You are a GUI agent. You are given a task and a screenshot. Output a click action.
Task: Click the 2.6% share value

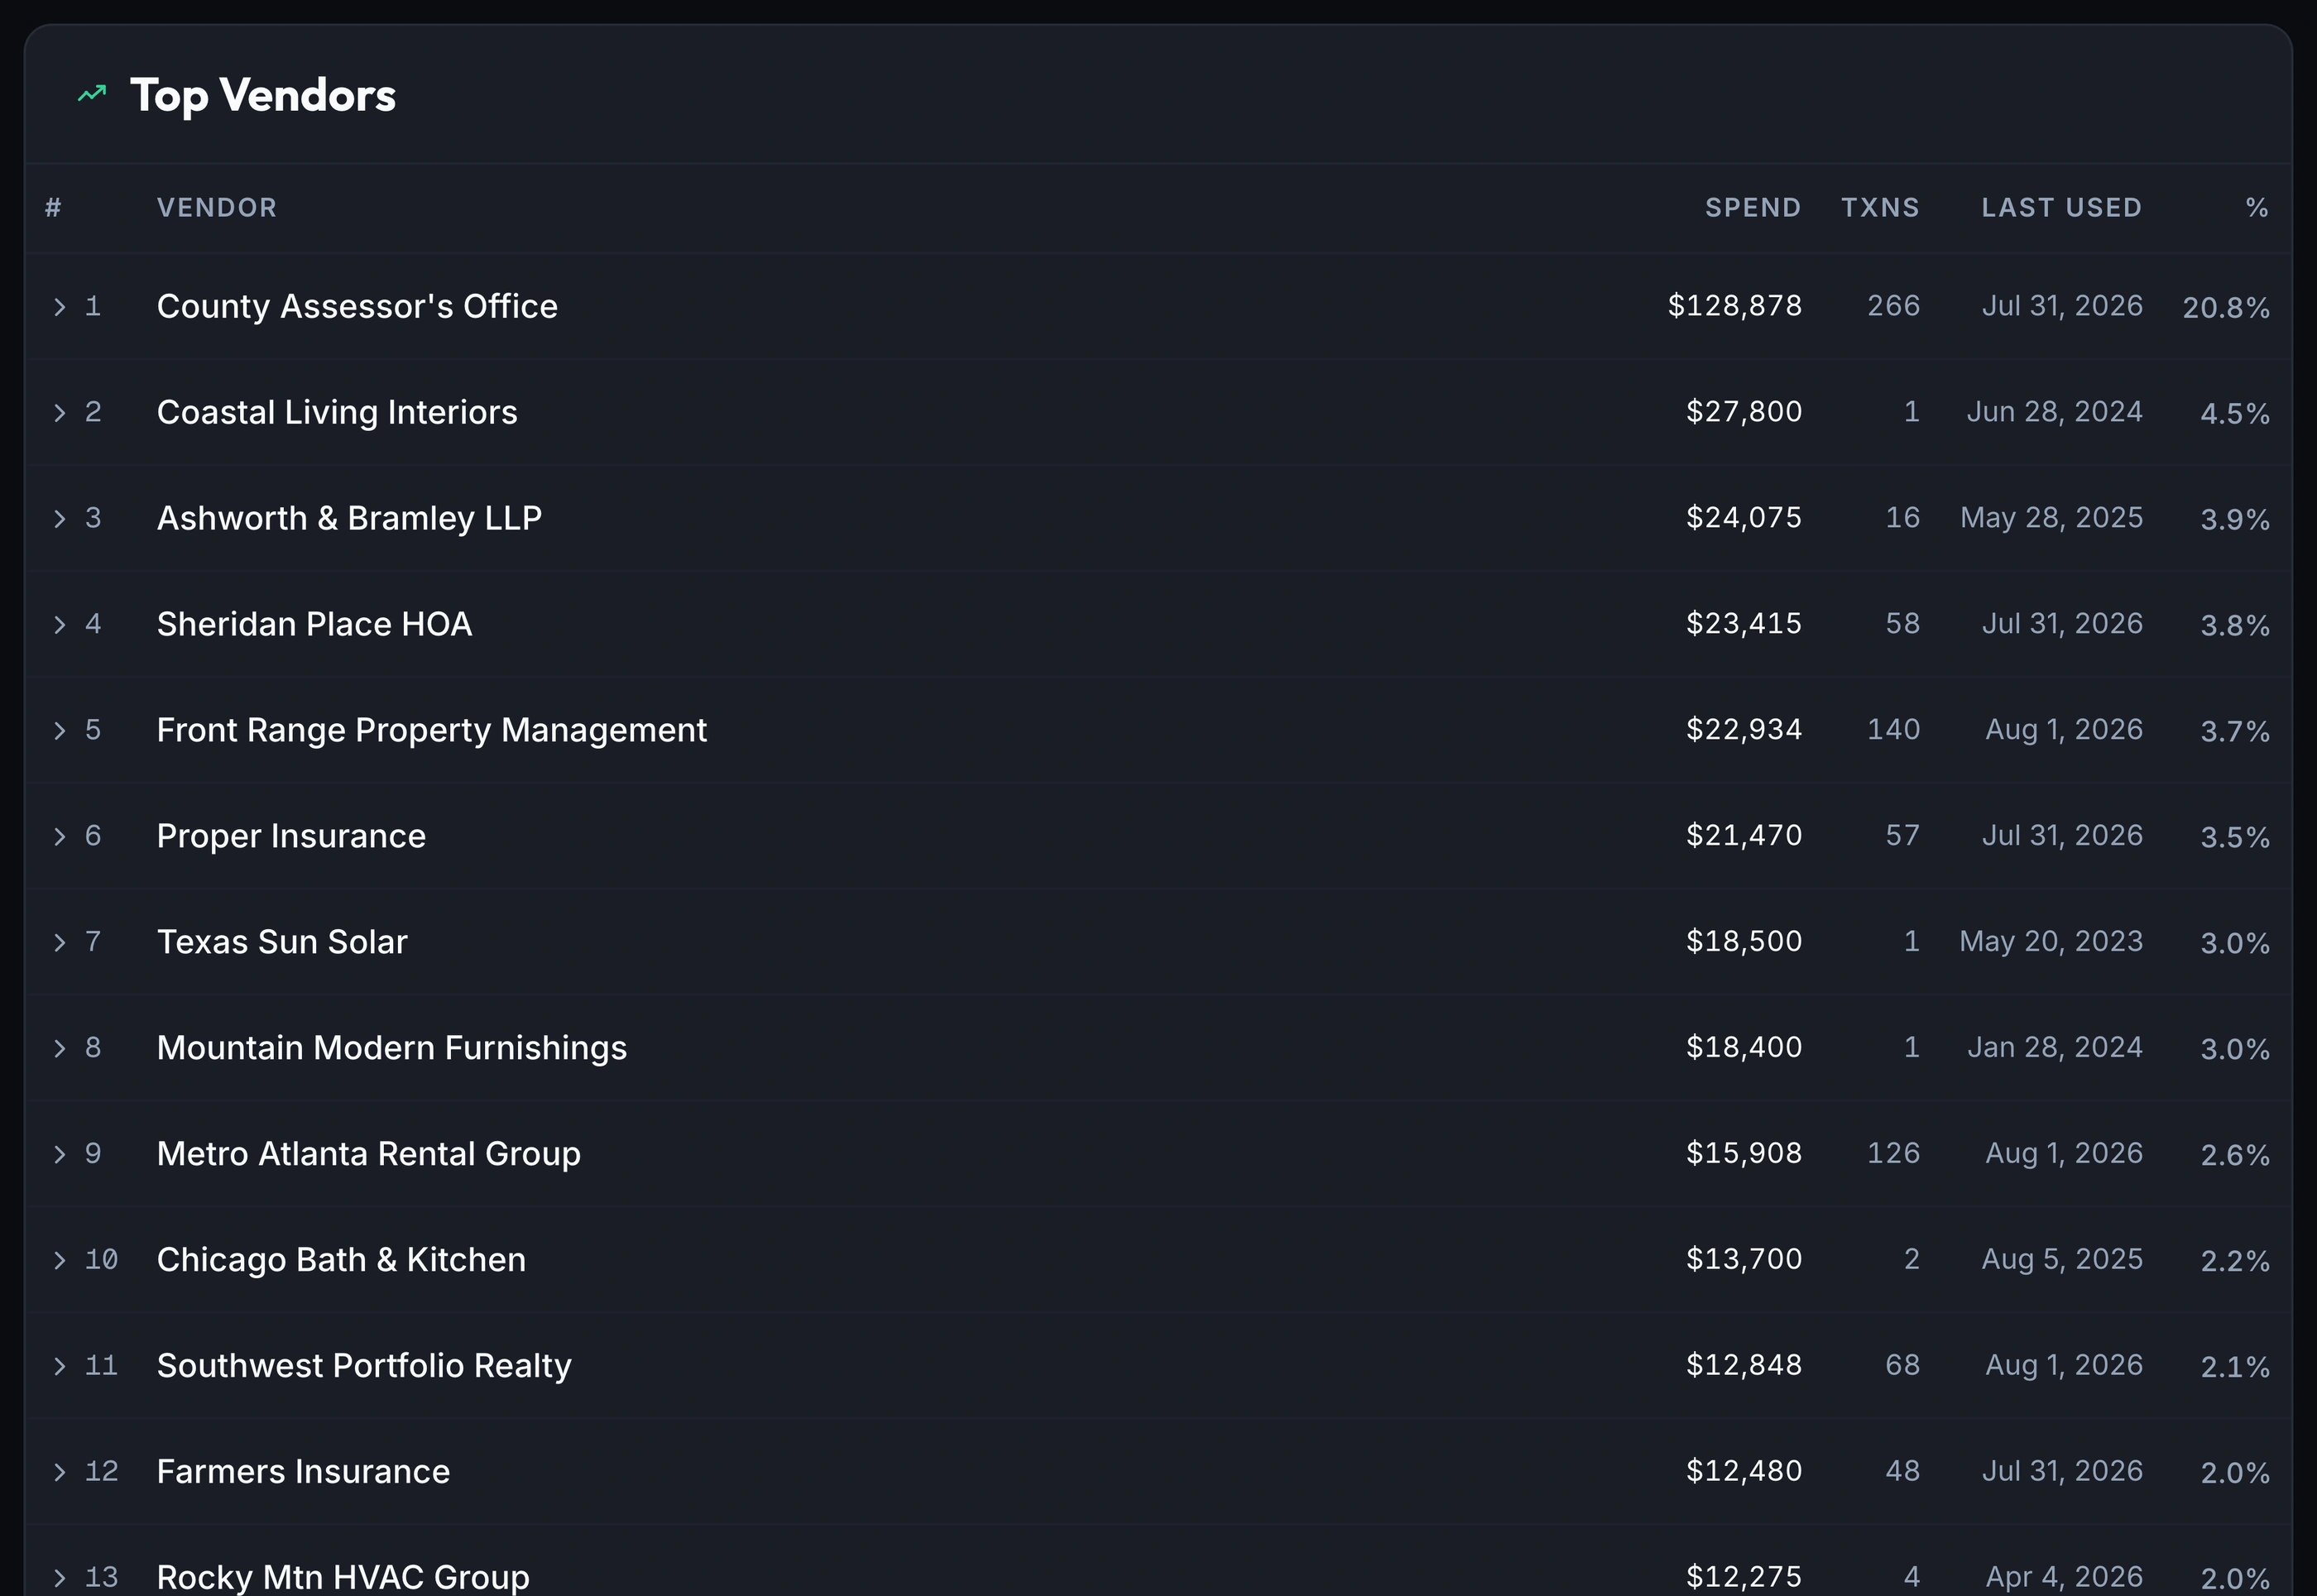point(2235,1156)
